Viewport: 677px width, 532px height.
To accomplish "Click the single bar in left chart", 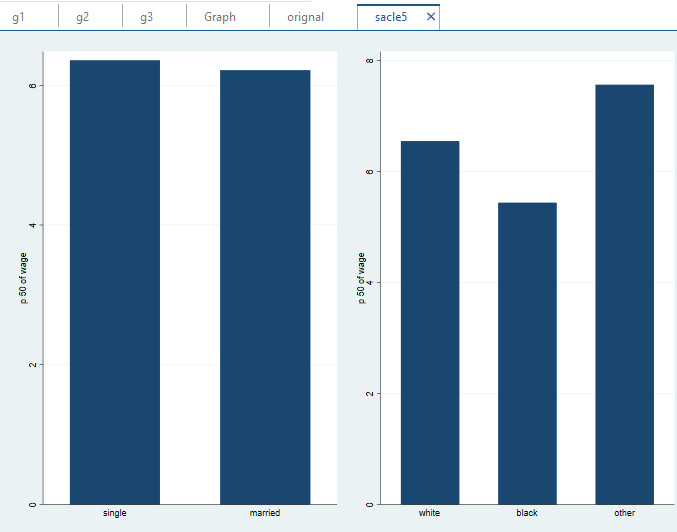I will coord(114,282).
